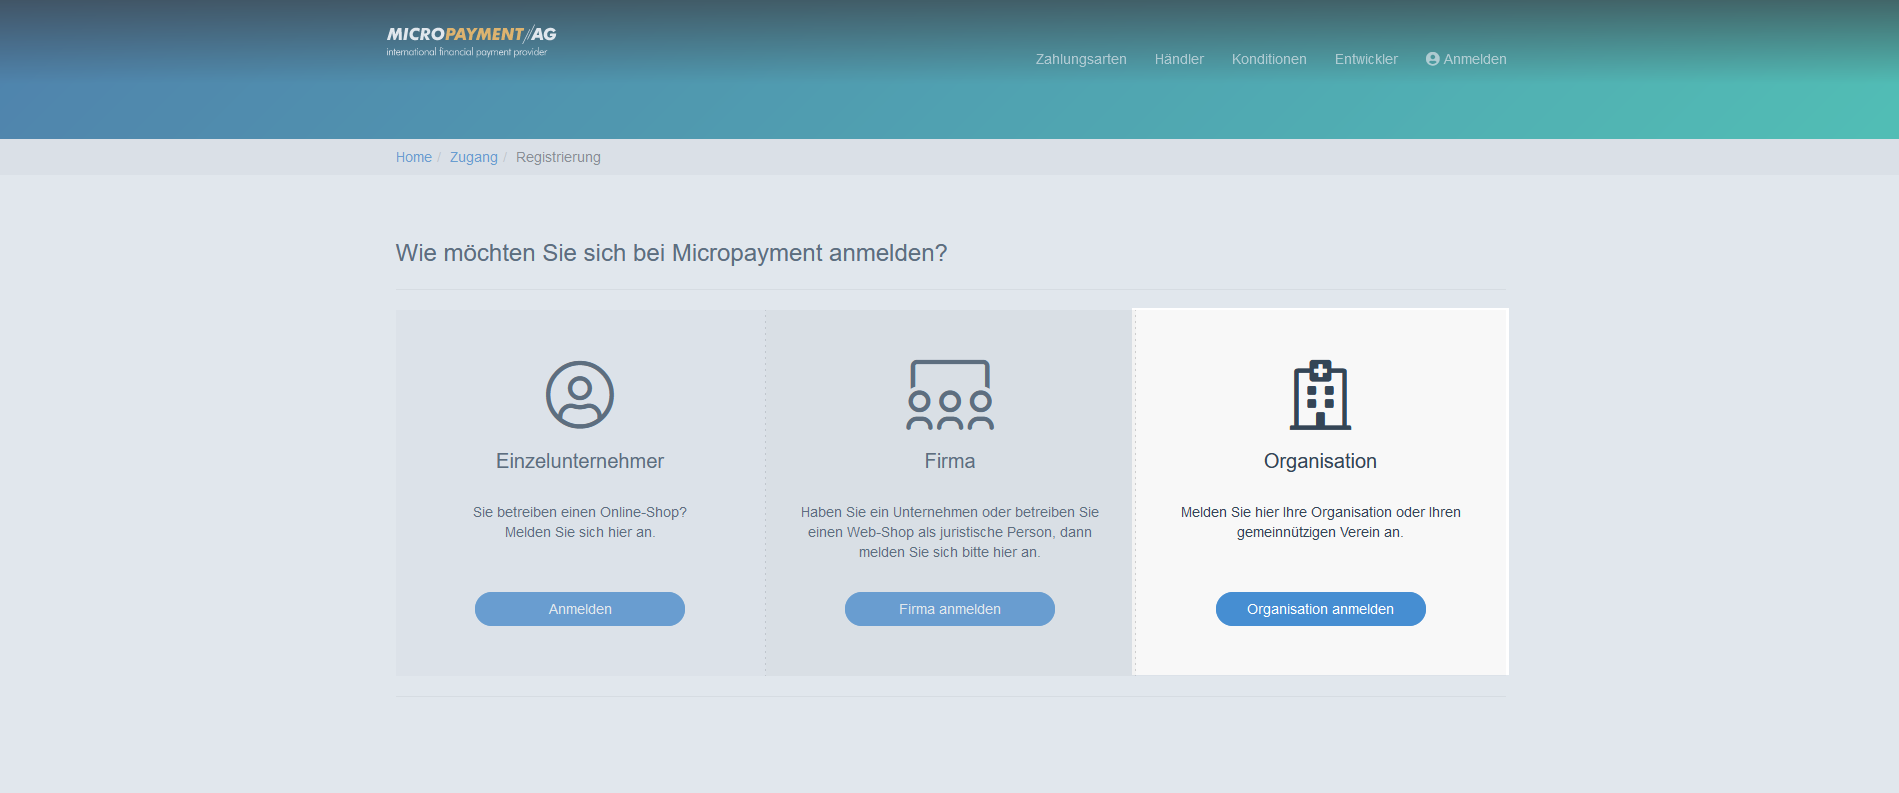Click the Firma anmelden button
Viewport: 1899px width, 793px height.
pos(950,609)
